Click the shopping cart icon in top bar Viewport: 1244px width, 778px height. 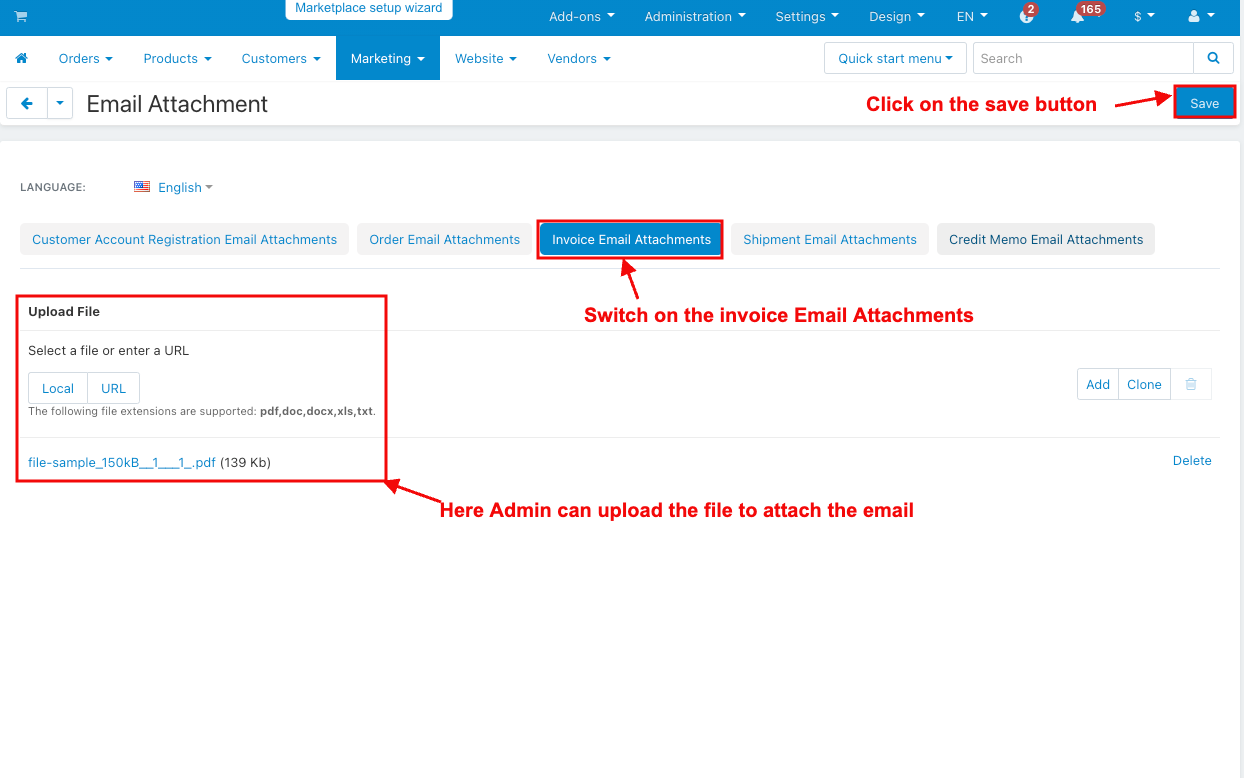(x=21, y=17)
